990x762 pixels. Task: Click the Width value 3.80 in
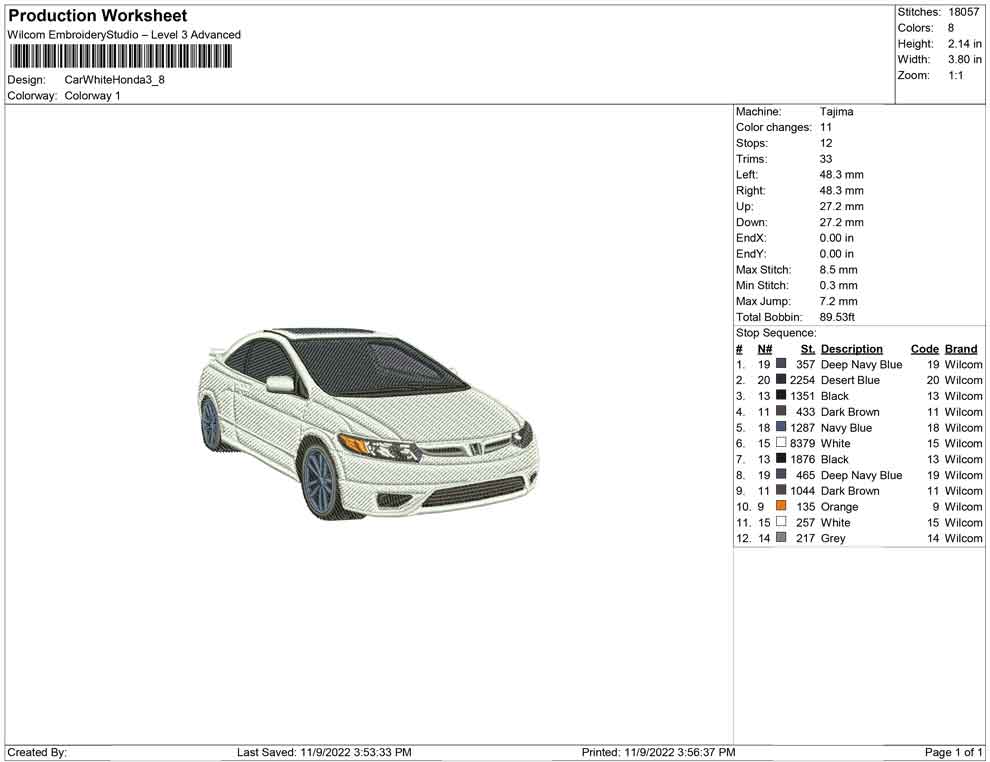click(x=965, y=59)
